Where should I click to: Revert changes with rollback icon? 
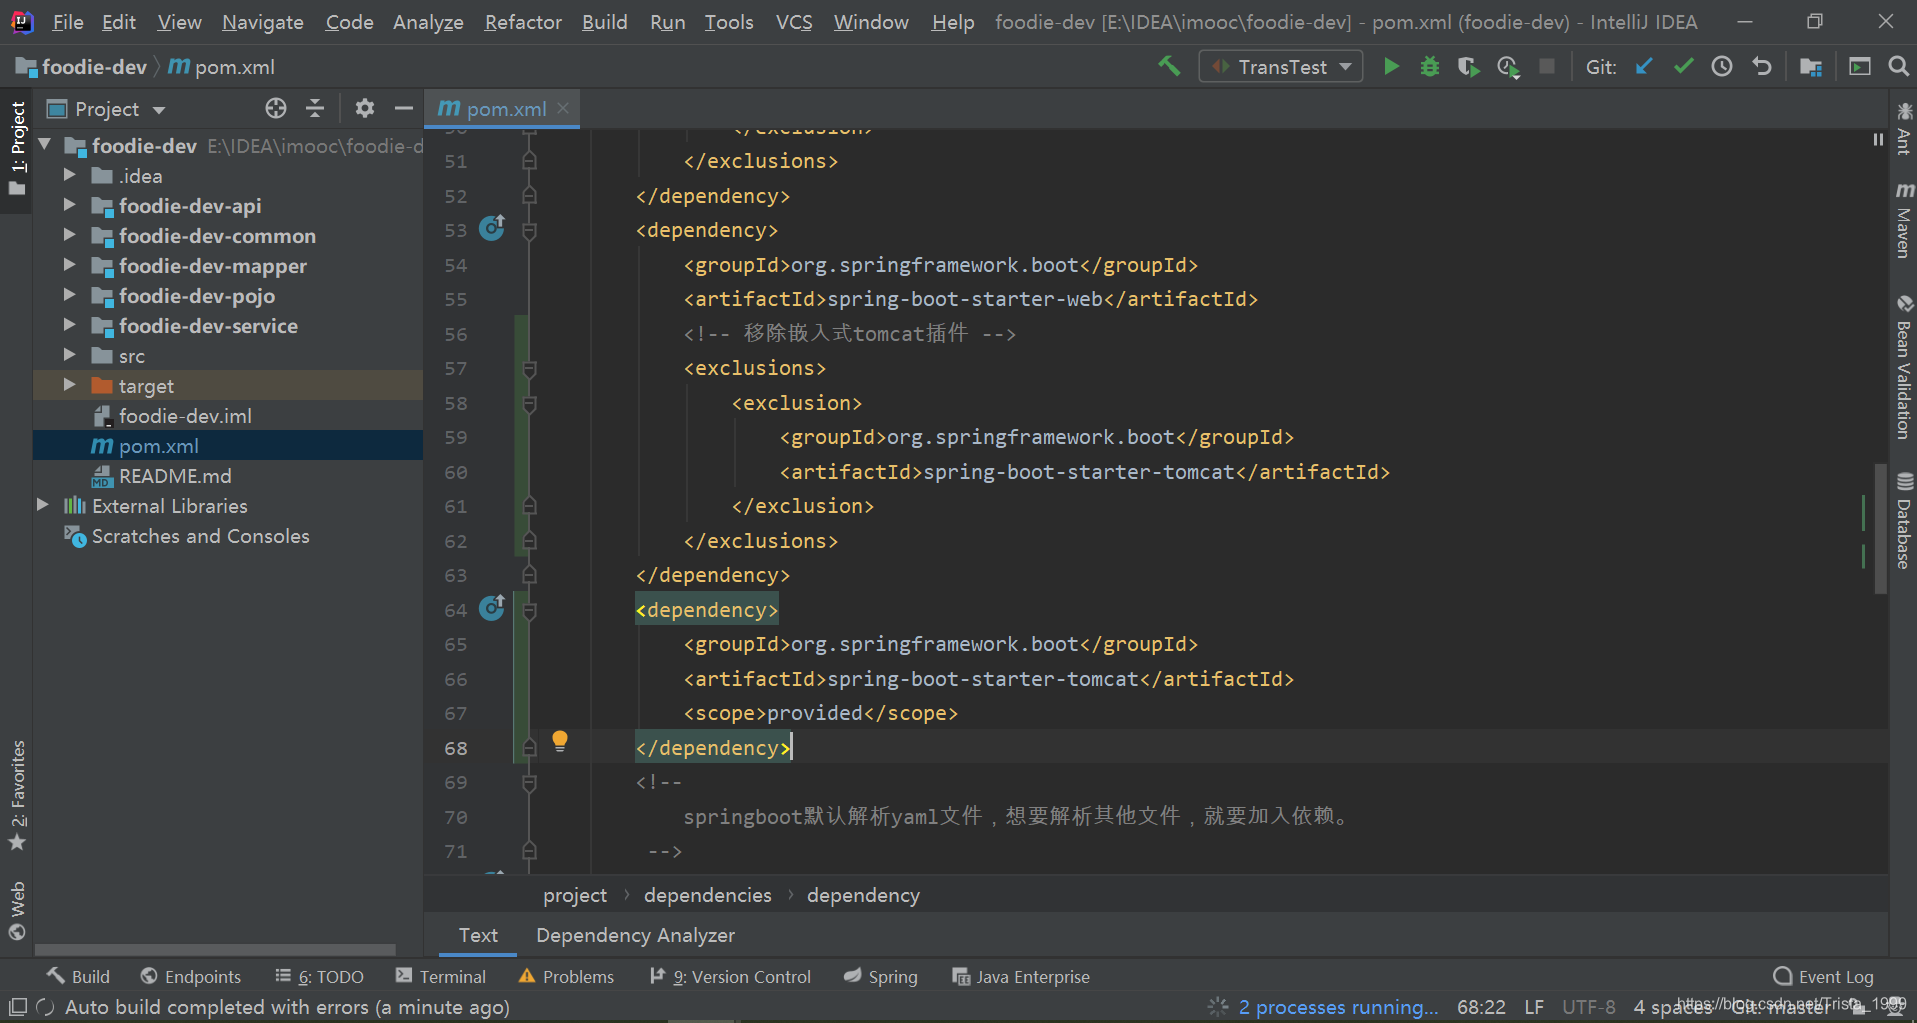(x=1762, y=66)
